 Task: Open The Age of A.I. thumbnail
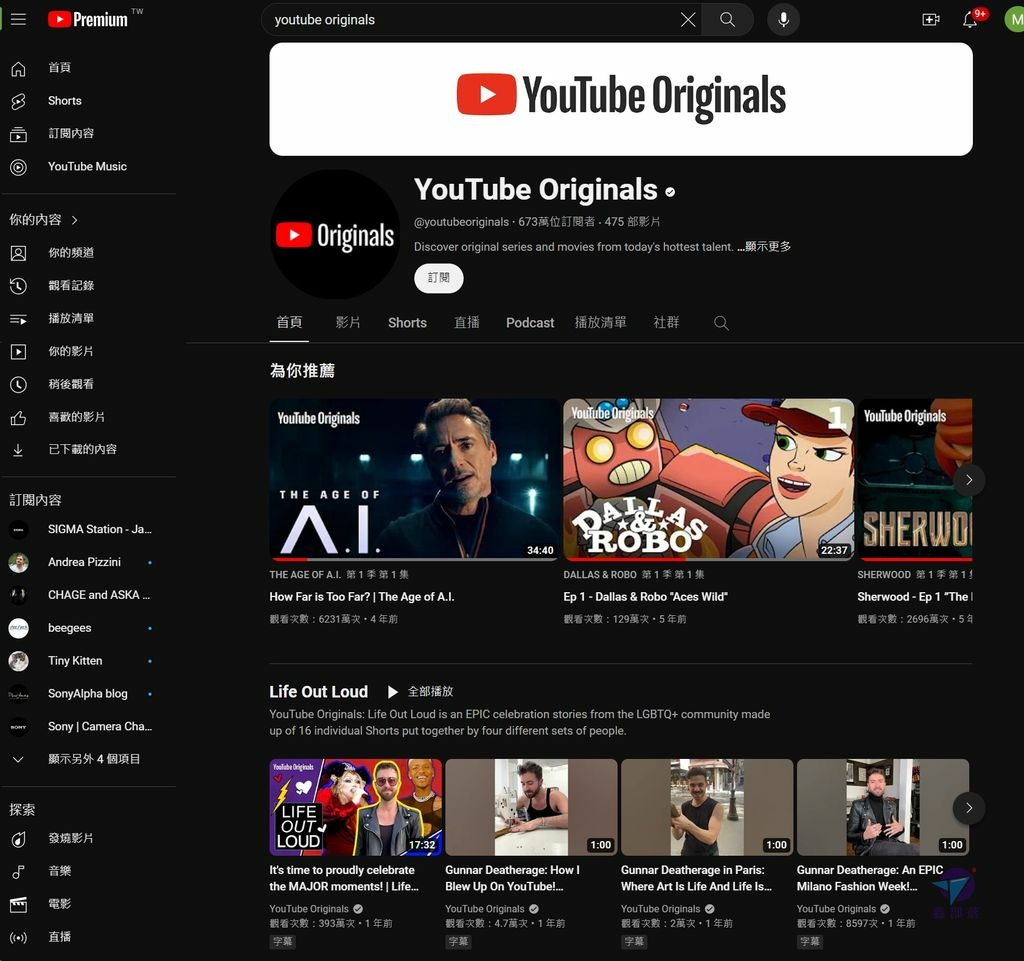[414, 480]
